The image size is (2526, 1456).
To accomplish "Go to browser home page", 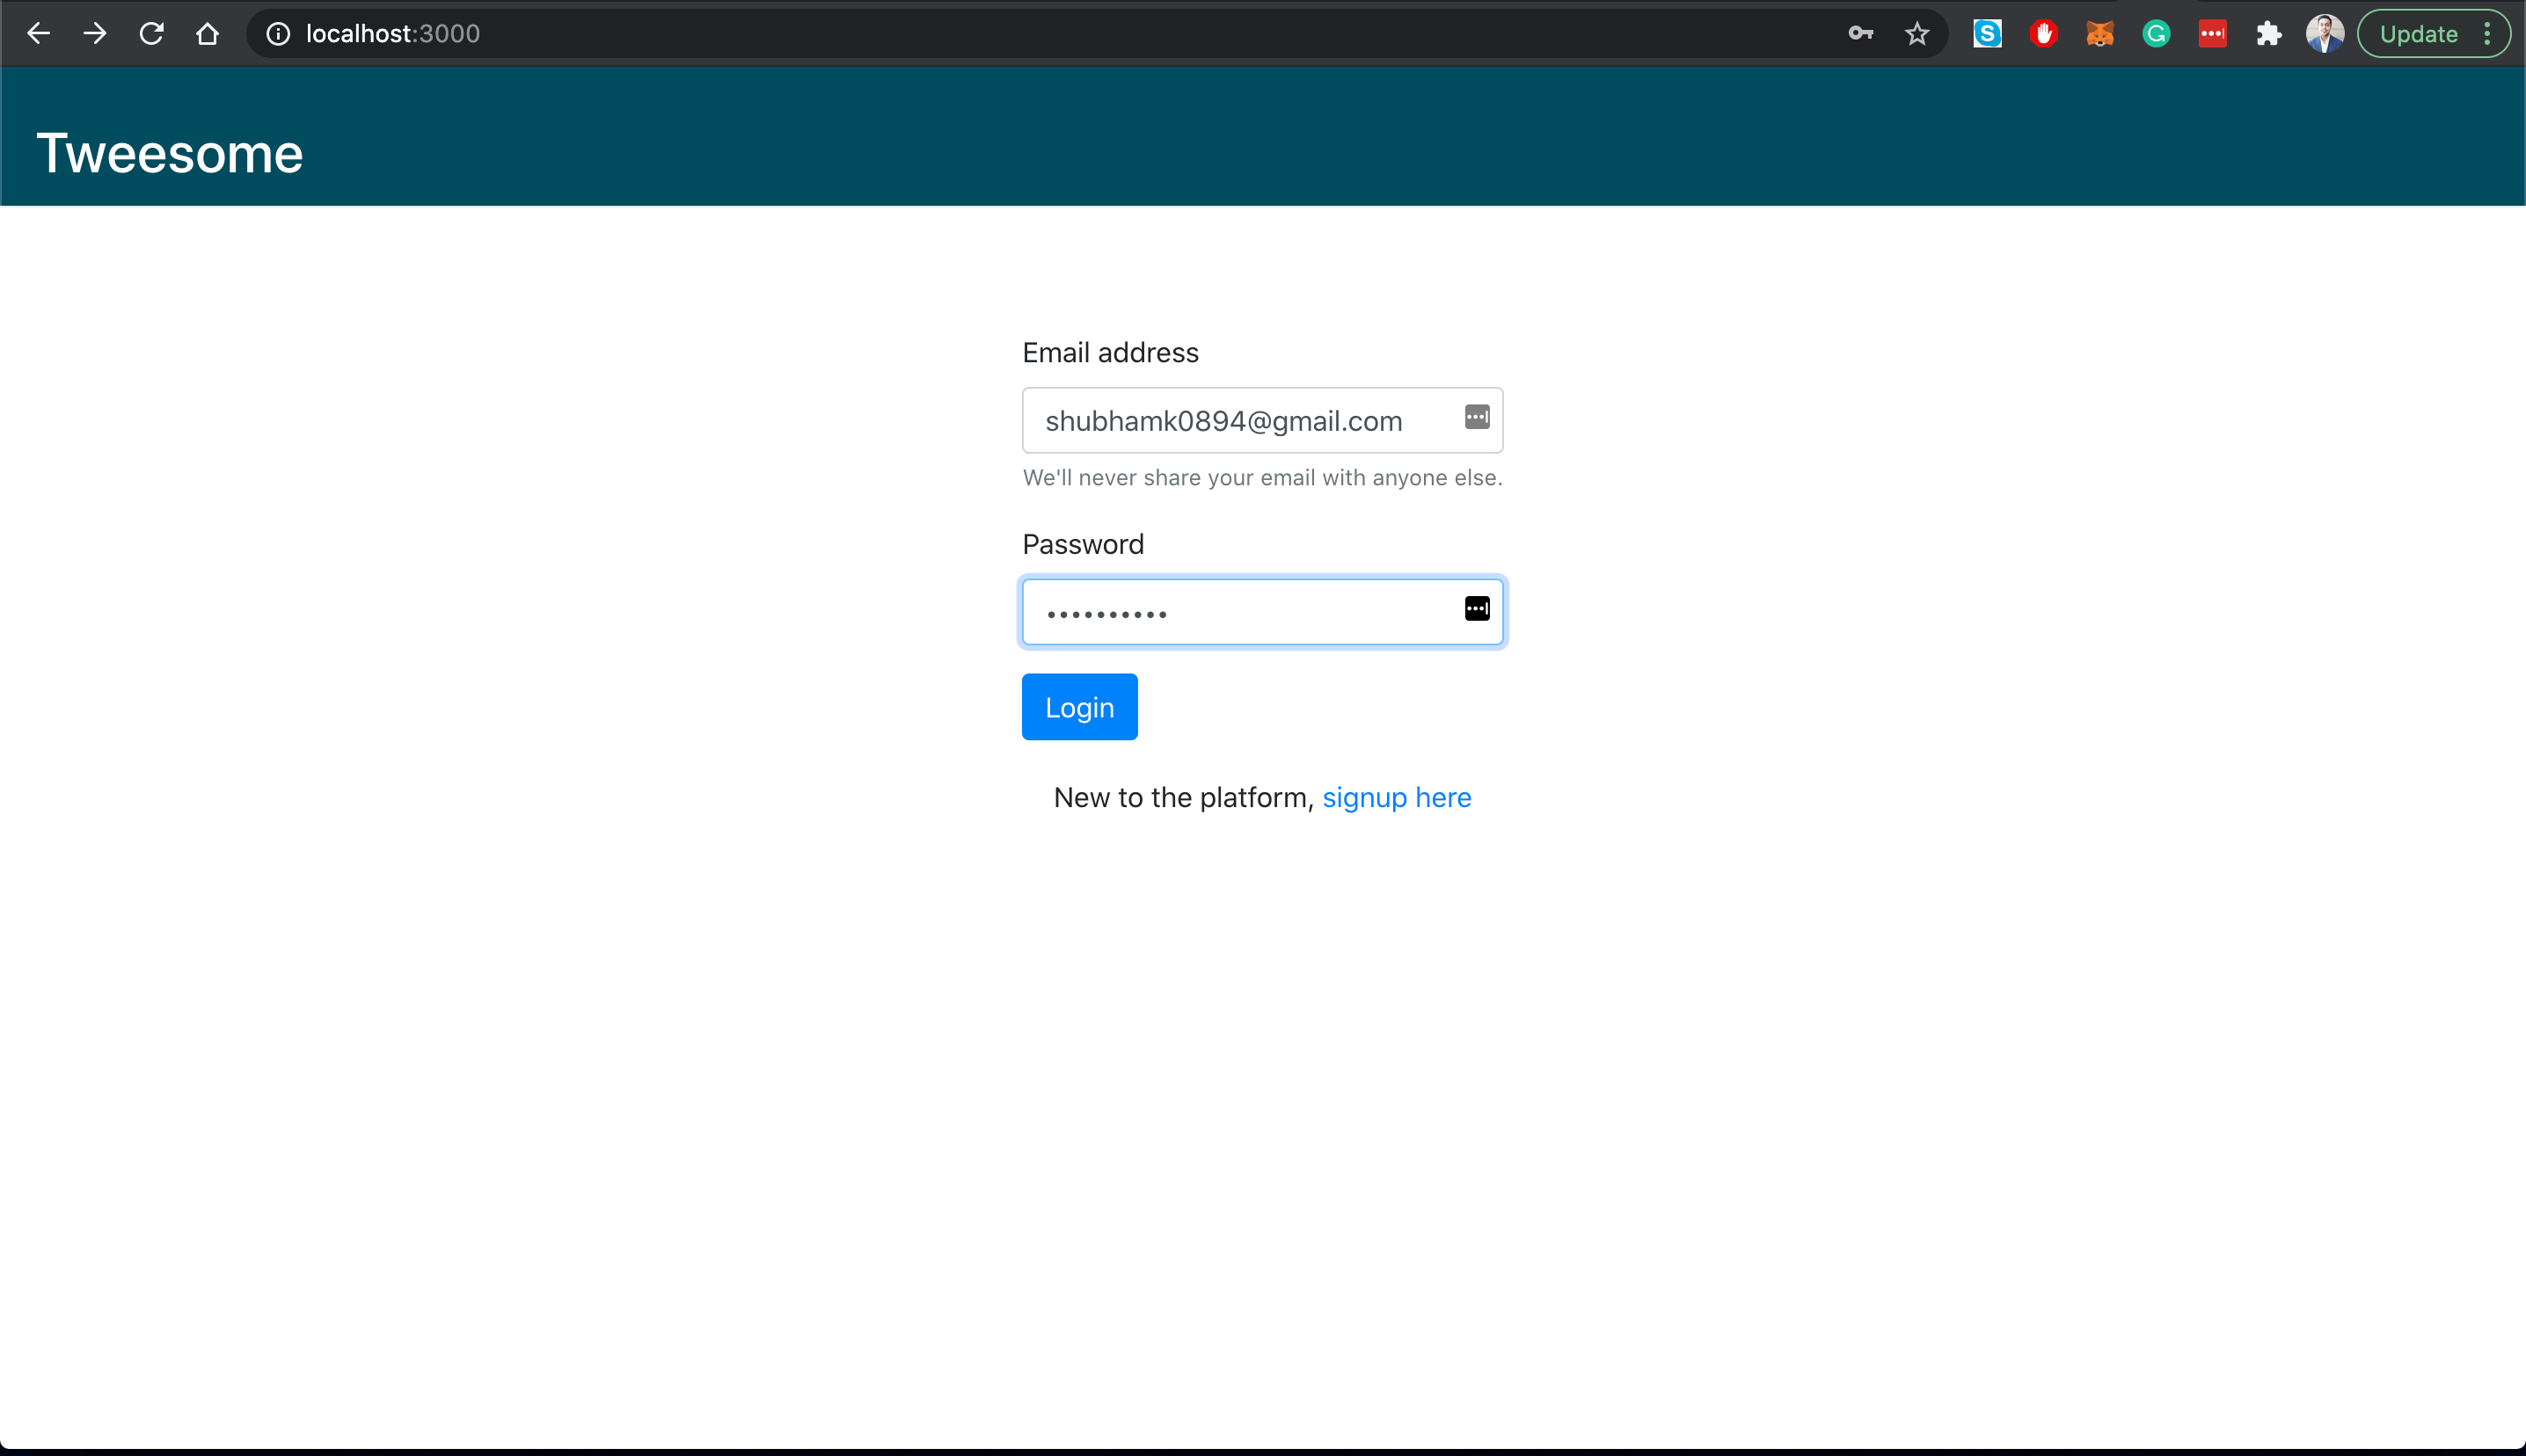I will click(207, 34).
